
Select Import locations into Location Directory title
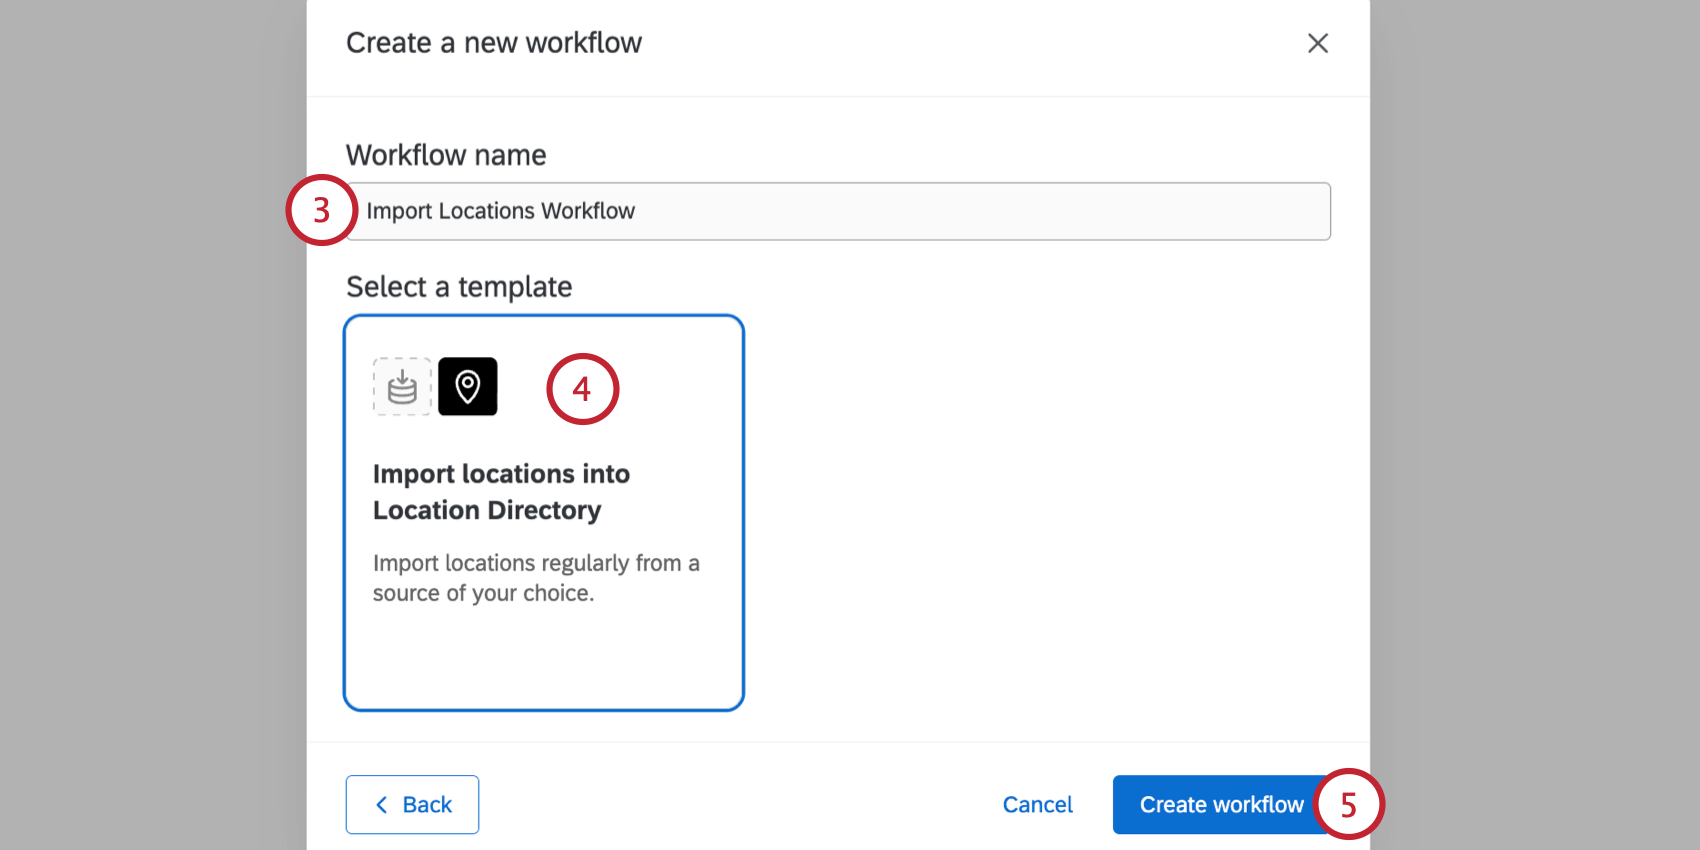[500, 492]
